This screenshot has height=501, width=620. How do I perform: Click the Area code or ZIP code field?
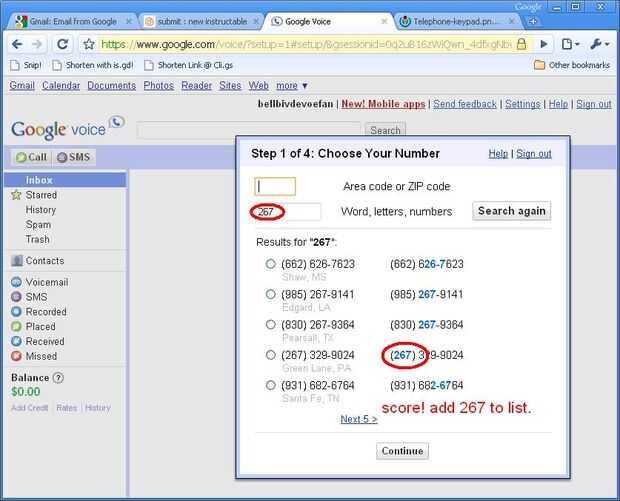coord(275,186)
